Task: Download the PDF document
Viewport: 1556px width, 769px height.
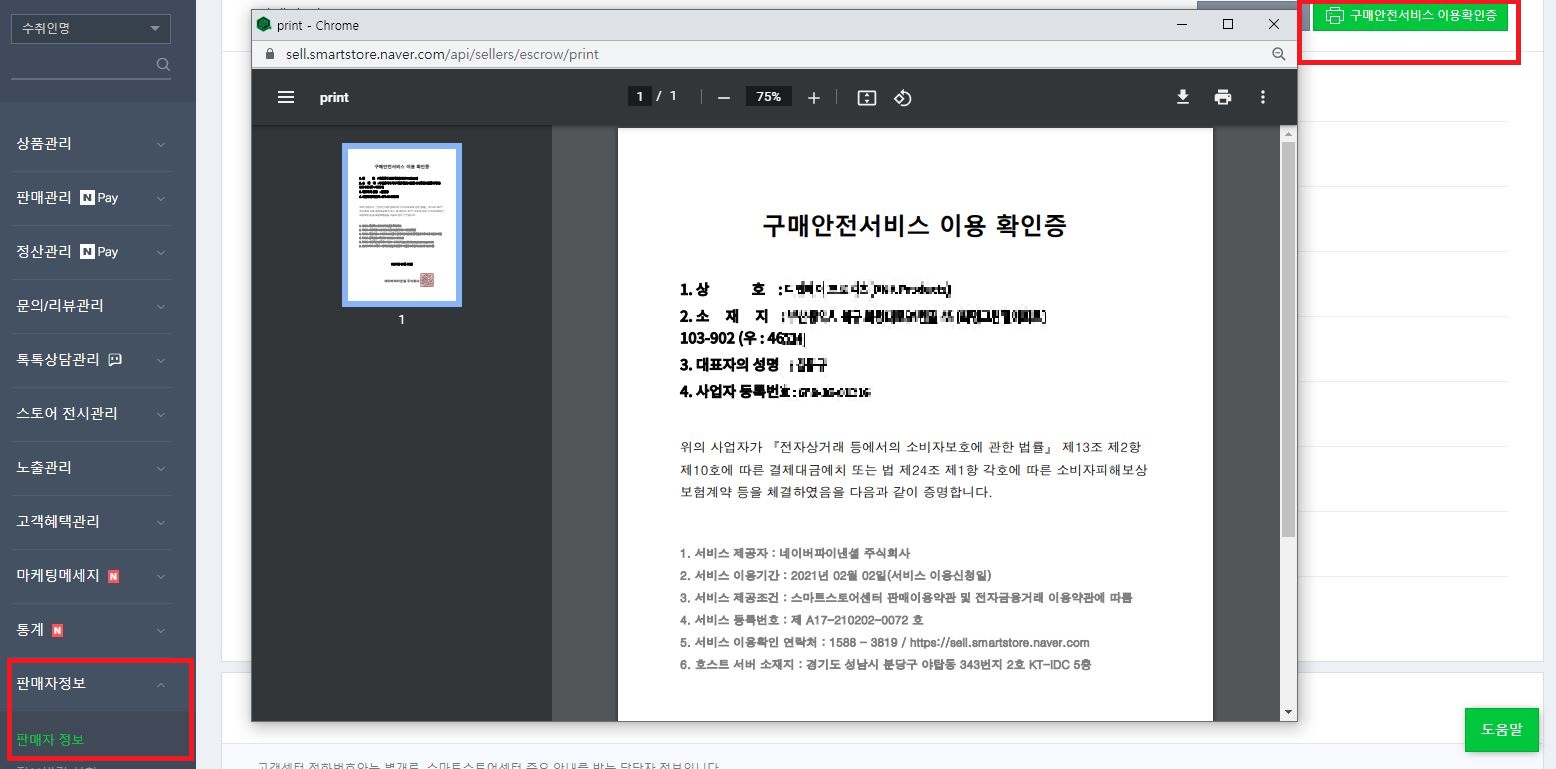Action: pyautogui.click(x=1183, y=97)
